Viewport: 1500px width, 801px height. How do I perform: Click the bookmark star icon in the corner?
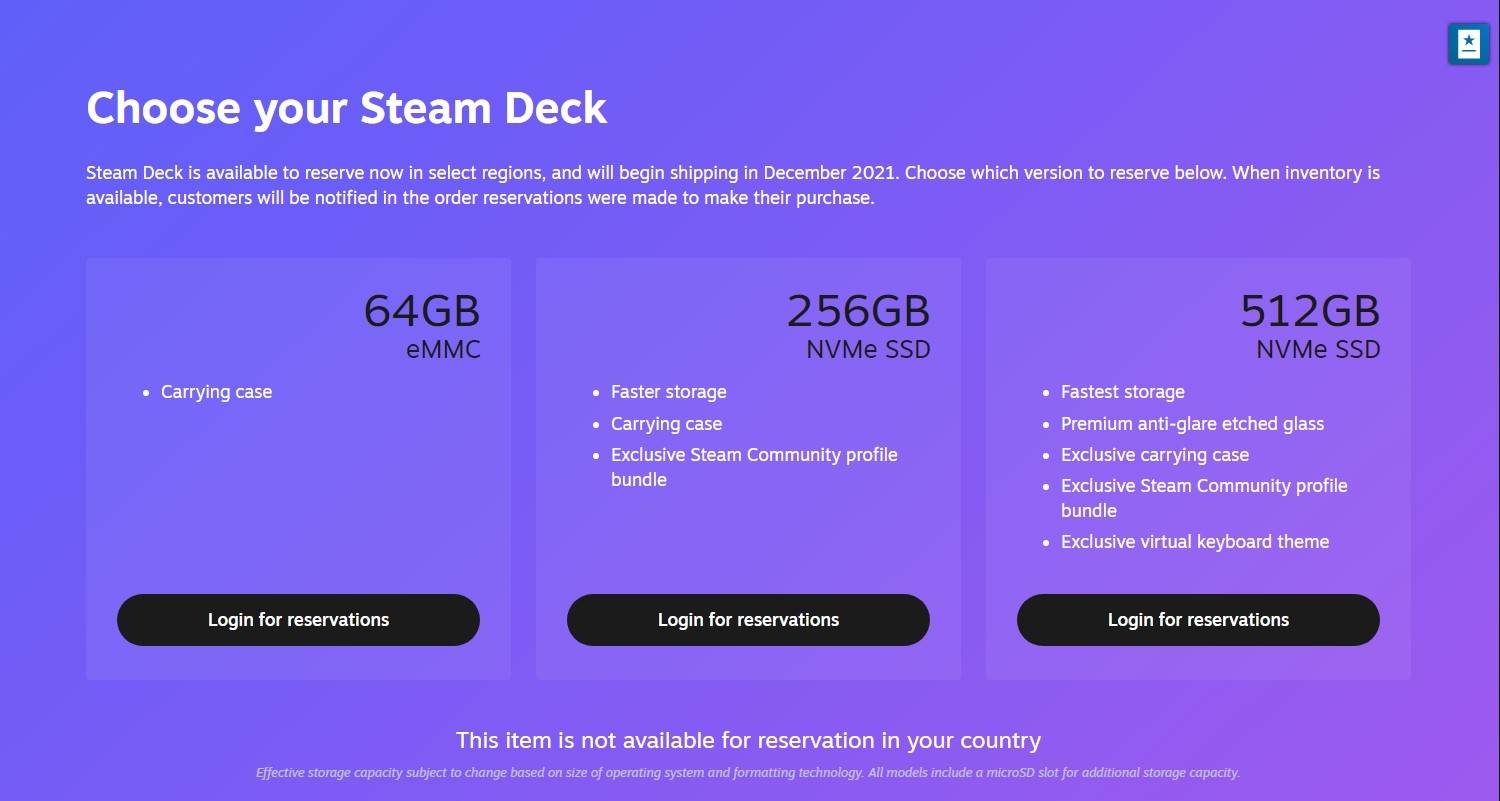pos(1468,44)
